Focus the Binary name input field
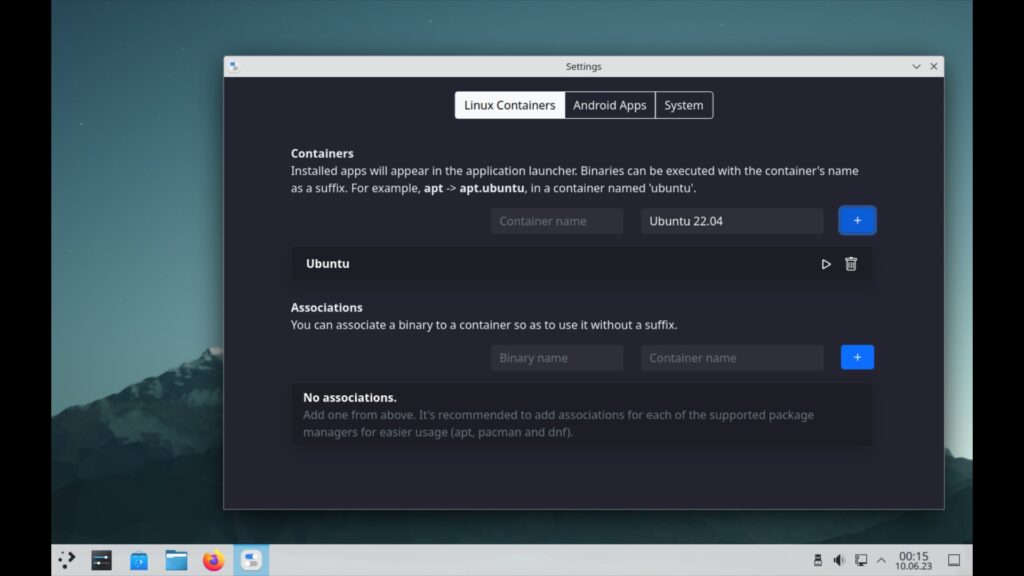Image resolution: width=1024 pixels, height=576 pixels. (x=556, y=358)
